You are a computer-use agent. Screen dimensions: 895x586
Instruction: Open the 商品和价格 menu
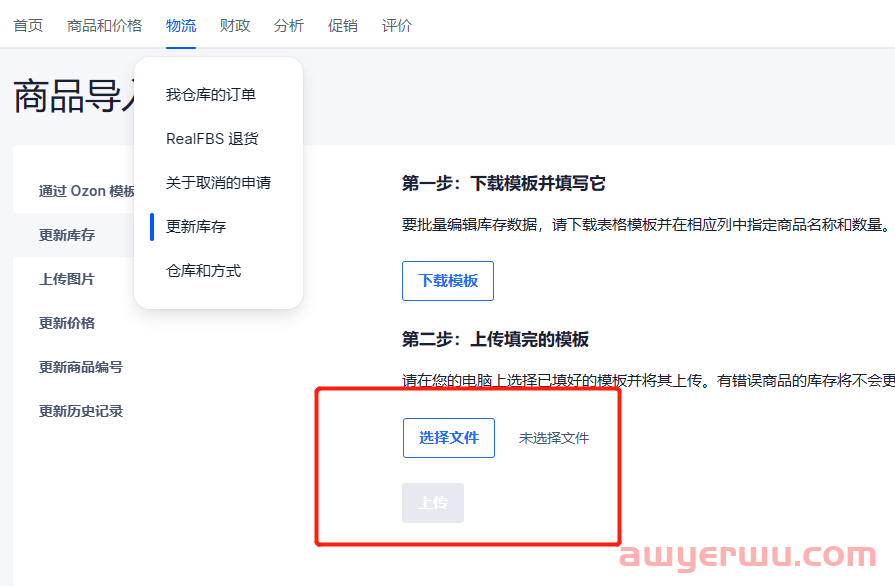click(104, 26)
